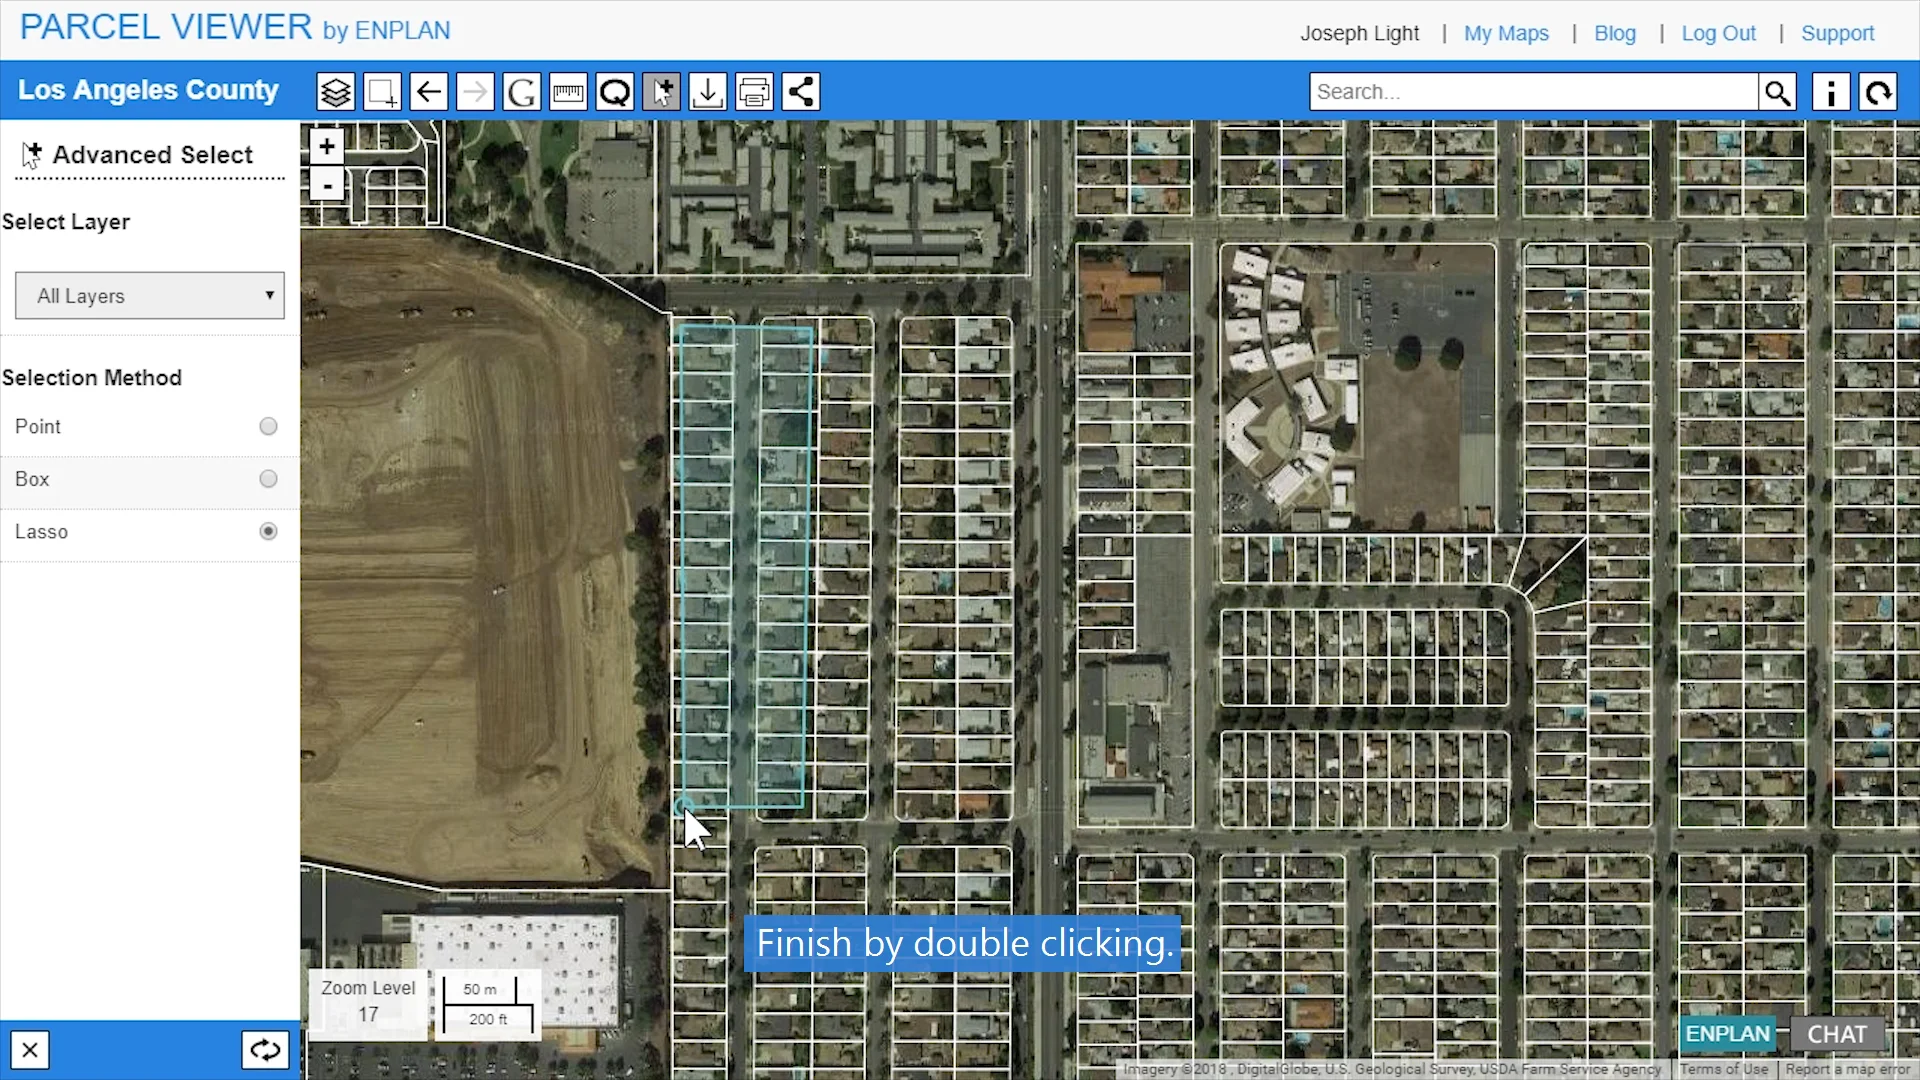Click the Joseph Light user name
The image size is (1920, 1080).
point(1359,33)
